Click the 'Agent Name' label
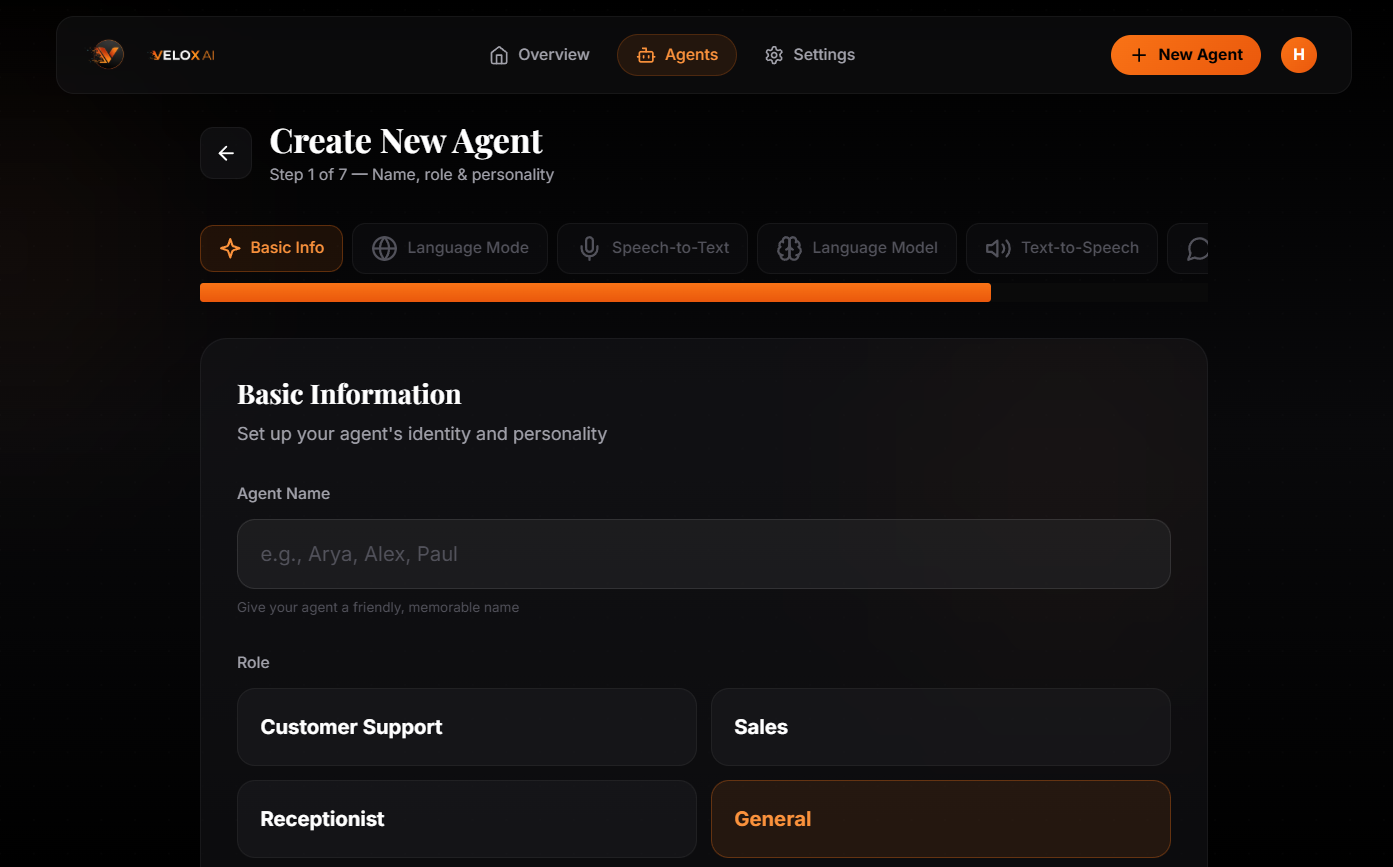The width and height of the screenshot is (1393, 867). click(283, 493)
